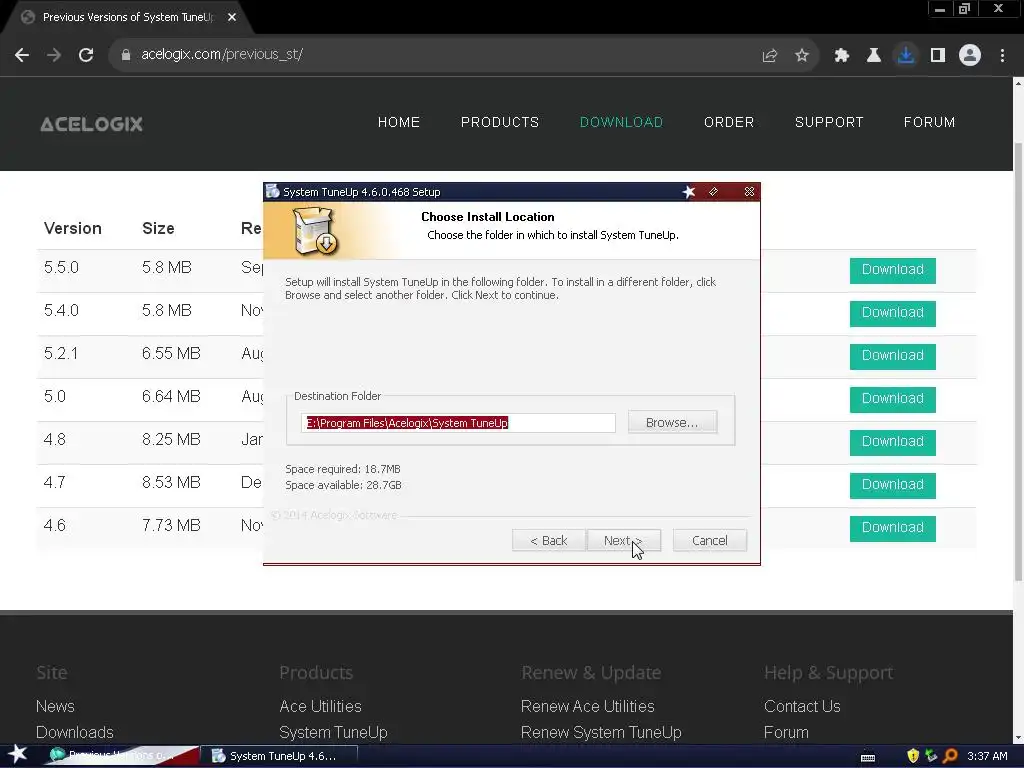Click the Space required: 18.7MB text

[x=343, y=469]
